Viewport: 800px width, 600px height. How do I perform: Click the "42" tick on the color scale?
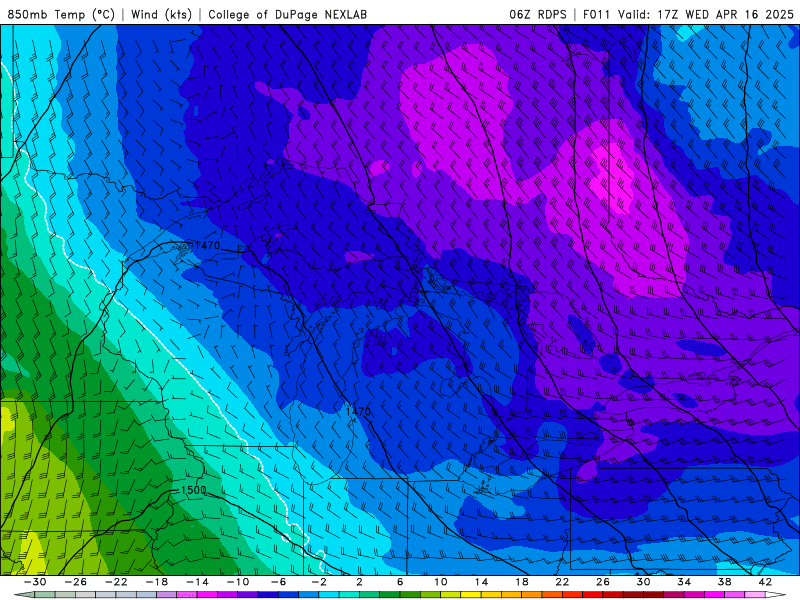(x=765, y=582)
